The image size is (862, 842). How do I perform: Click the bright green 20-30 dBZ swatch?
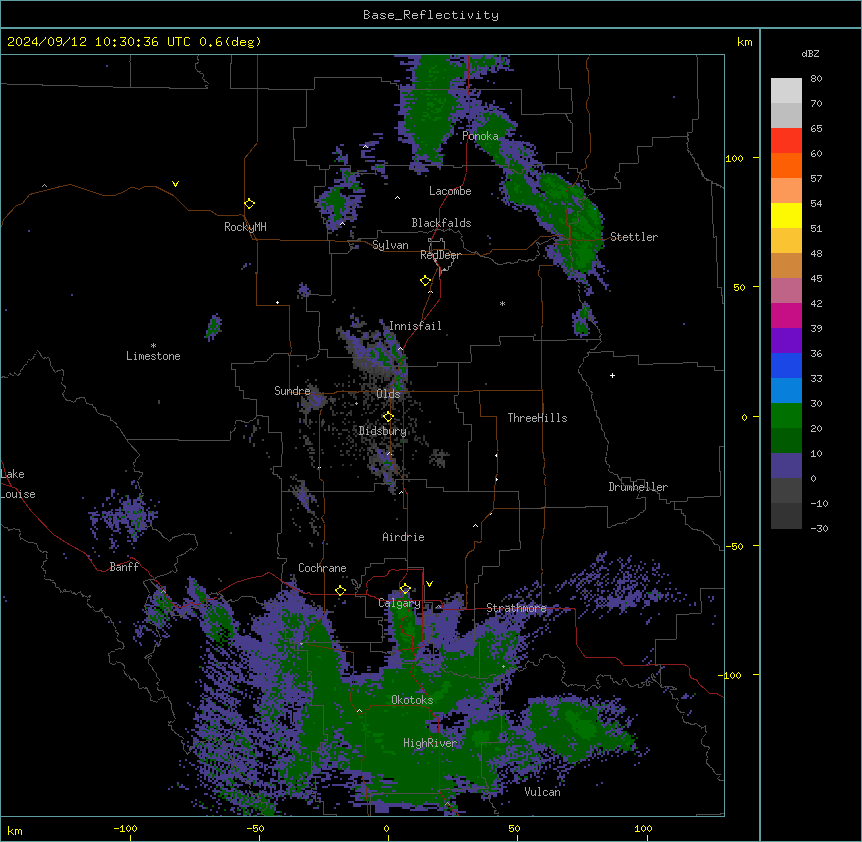coord(786,416)
